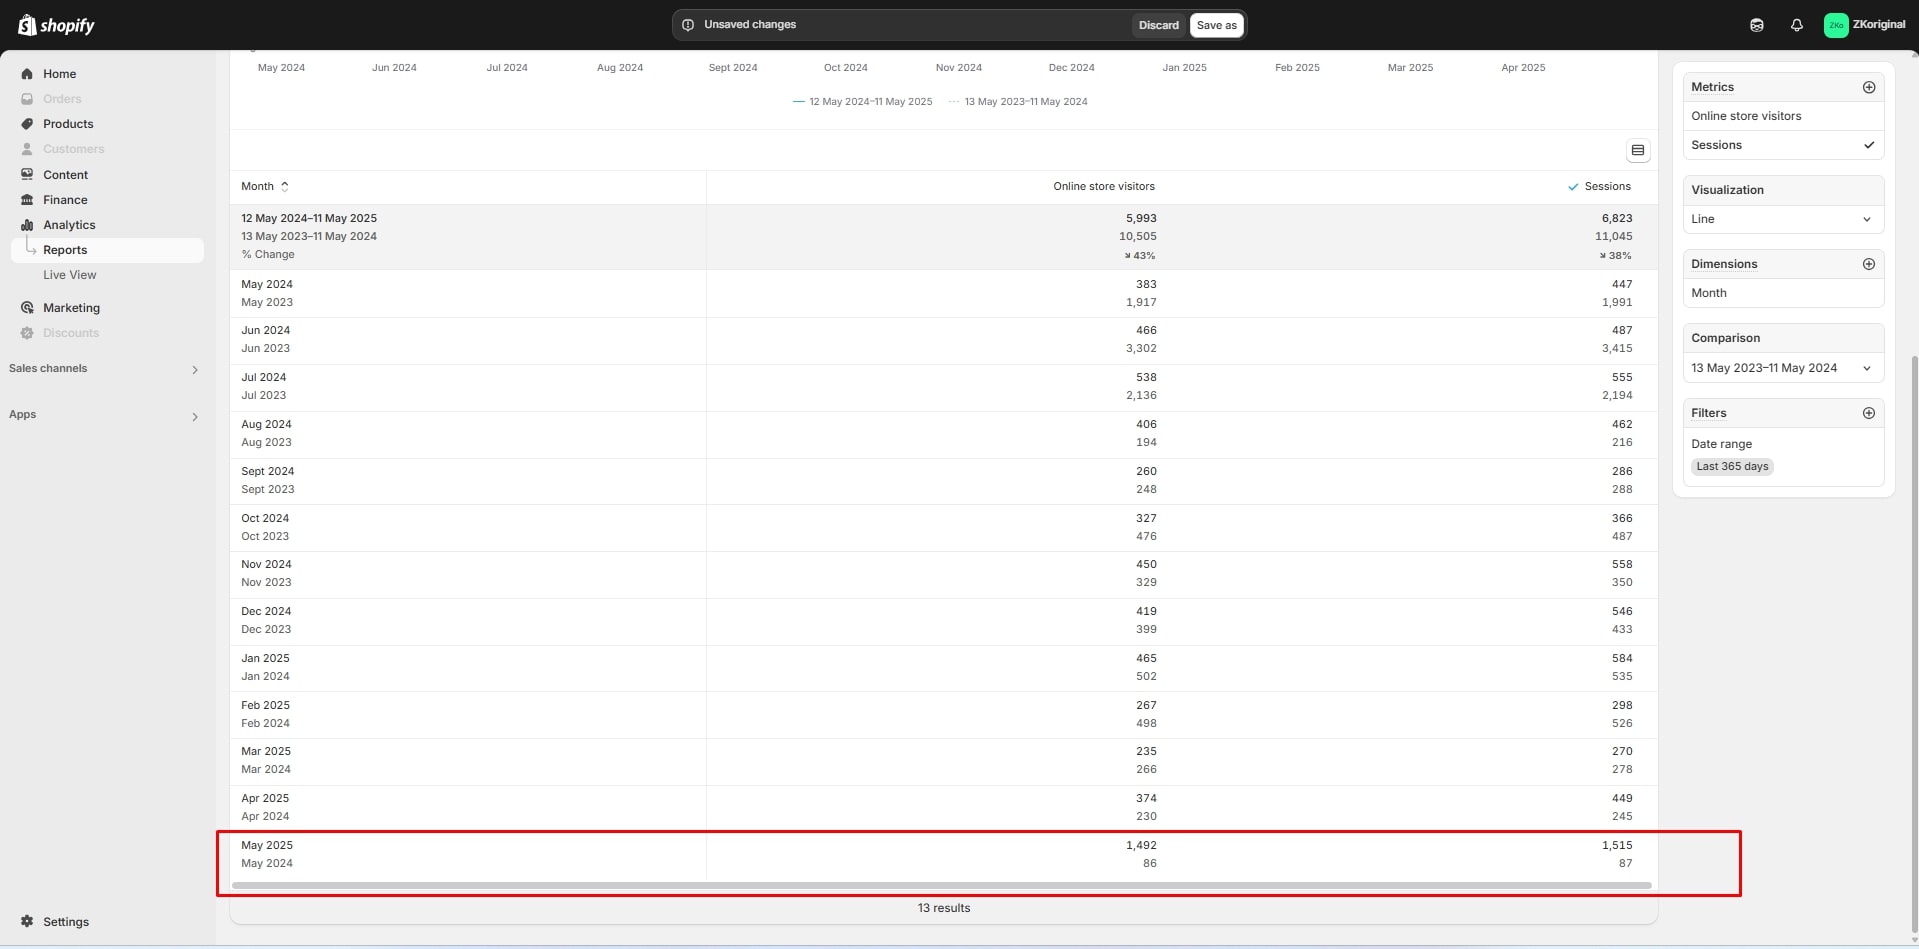Click the Shopify logo in header
This screenshot has height=949, width=1919.
click(56, 25)
